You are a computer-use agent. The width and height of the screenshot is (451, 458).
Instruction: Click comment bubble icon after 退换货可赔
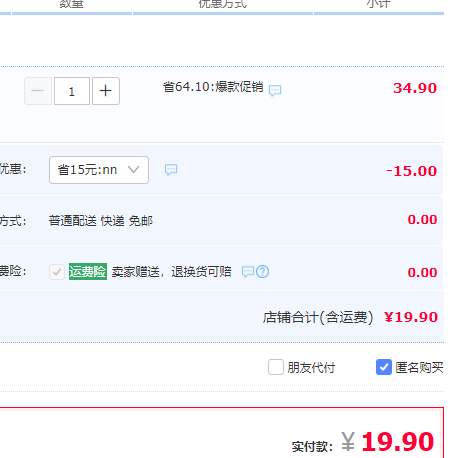(248, 272)
